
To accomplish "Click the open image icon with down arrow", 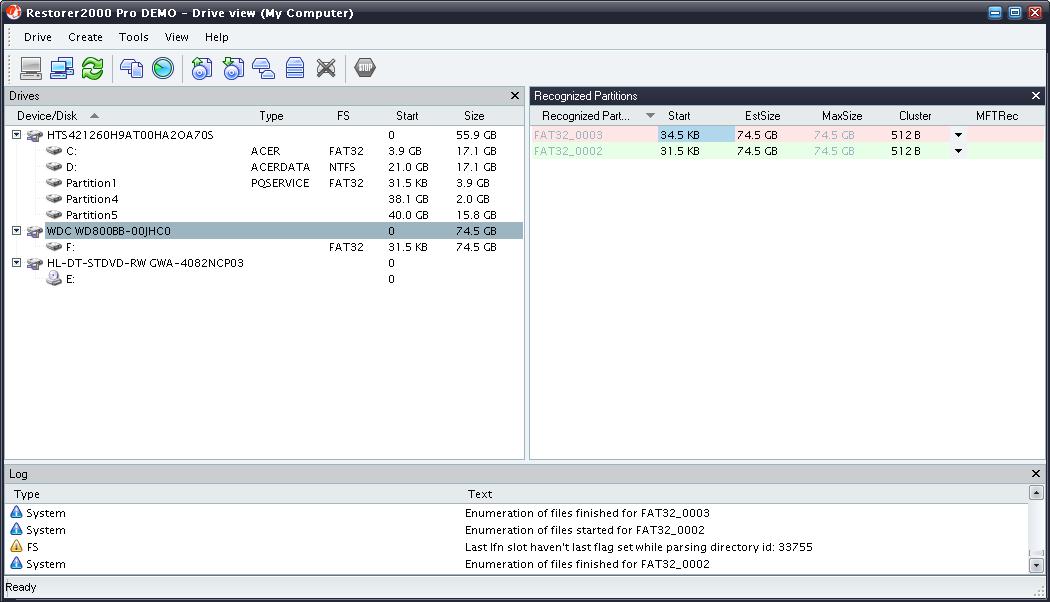I will click(x=233, y=68).
